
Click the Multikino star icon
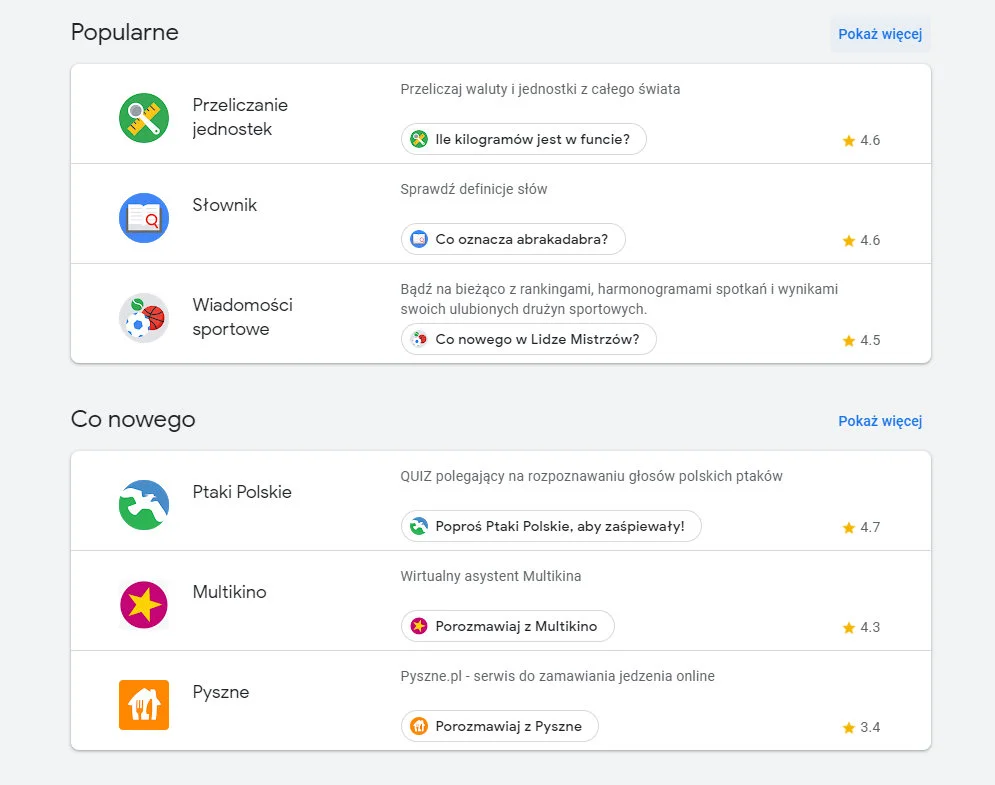(144, 605)
